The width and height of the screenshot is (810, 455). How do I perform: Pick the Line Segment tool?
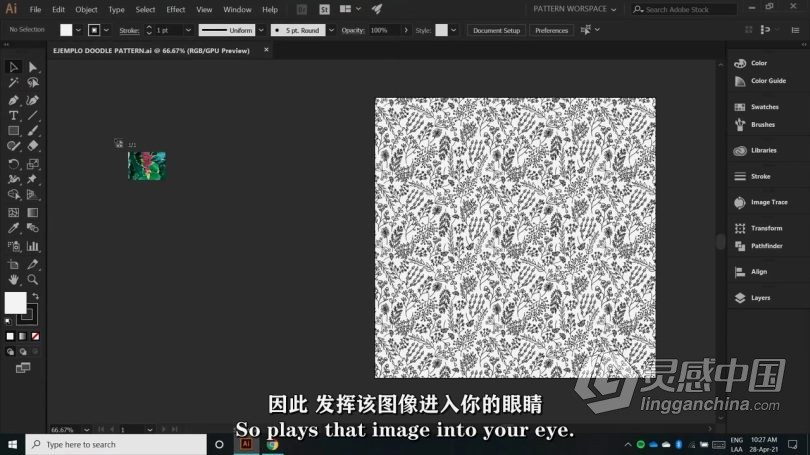(33, 115)
